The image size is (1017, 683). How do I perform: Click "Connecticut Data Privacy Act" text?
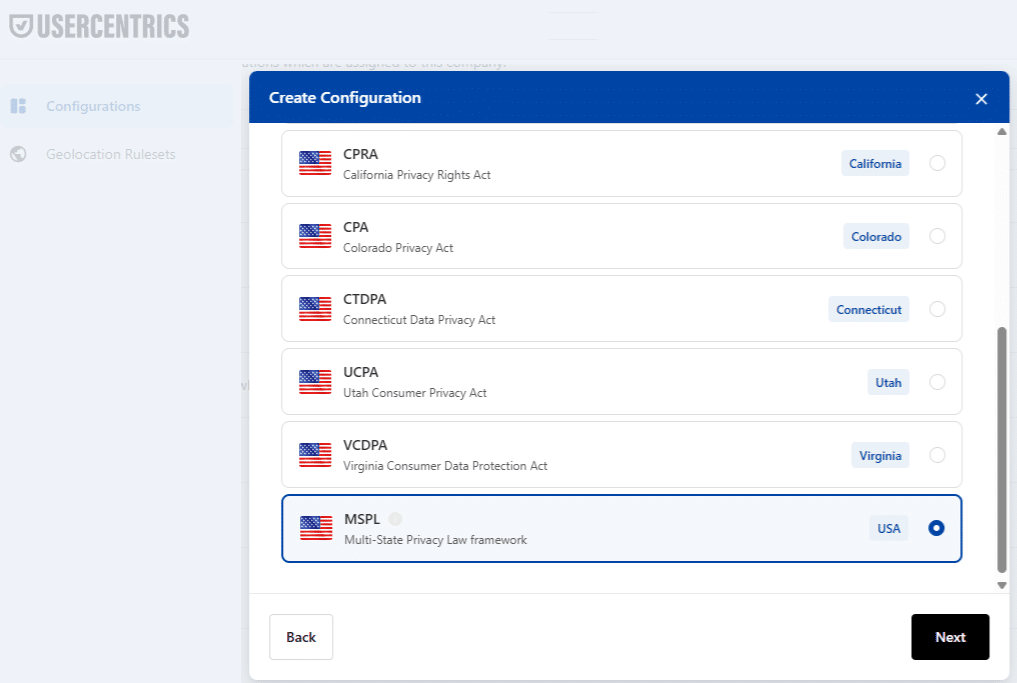pos(419,320)
